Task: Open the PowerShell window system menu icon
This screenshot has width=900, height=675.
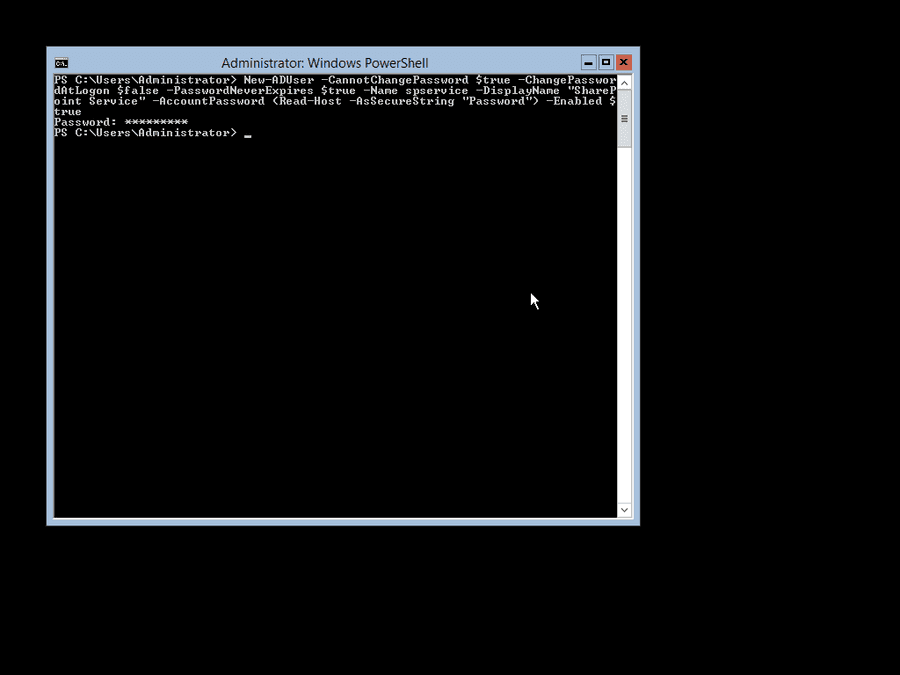Action: coord(61,63)
